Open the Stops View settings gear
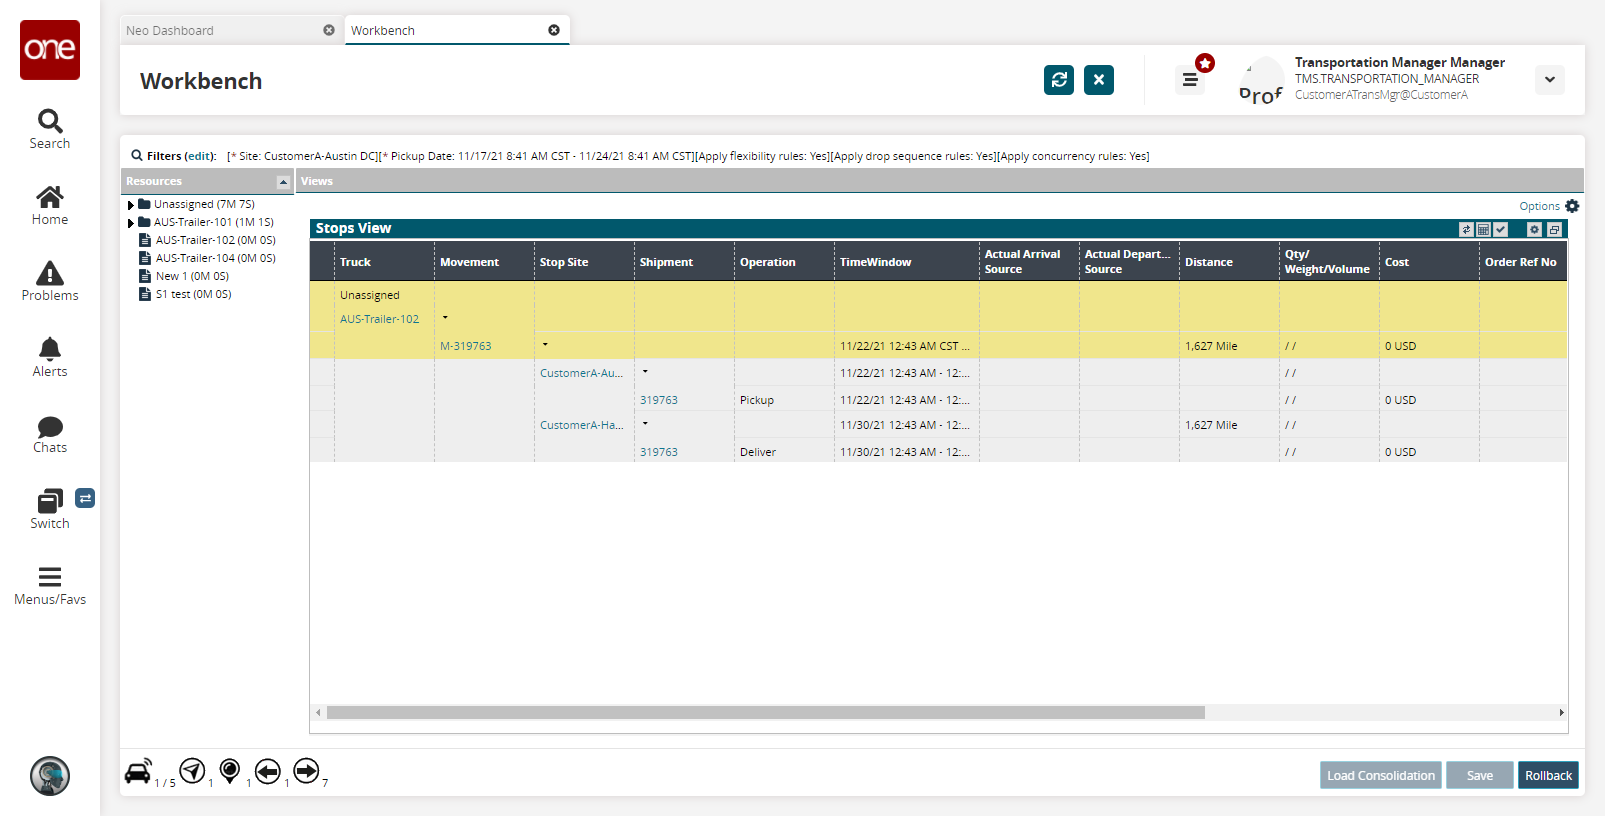The image size is (1605, 816). point(1534,229)
